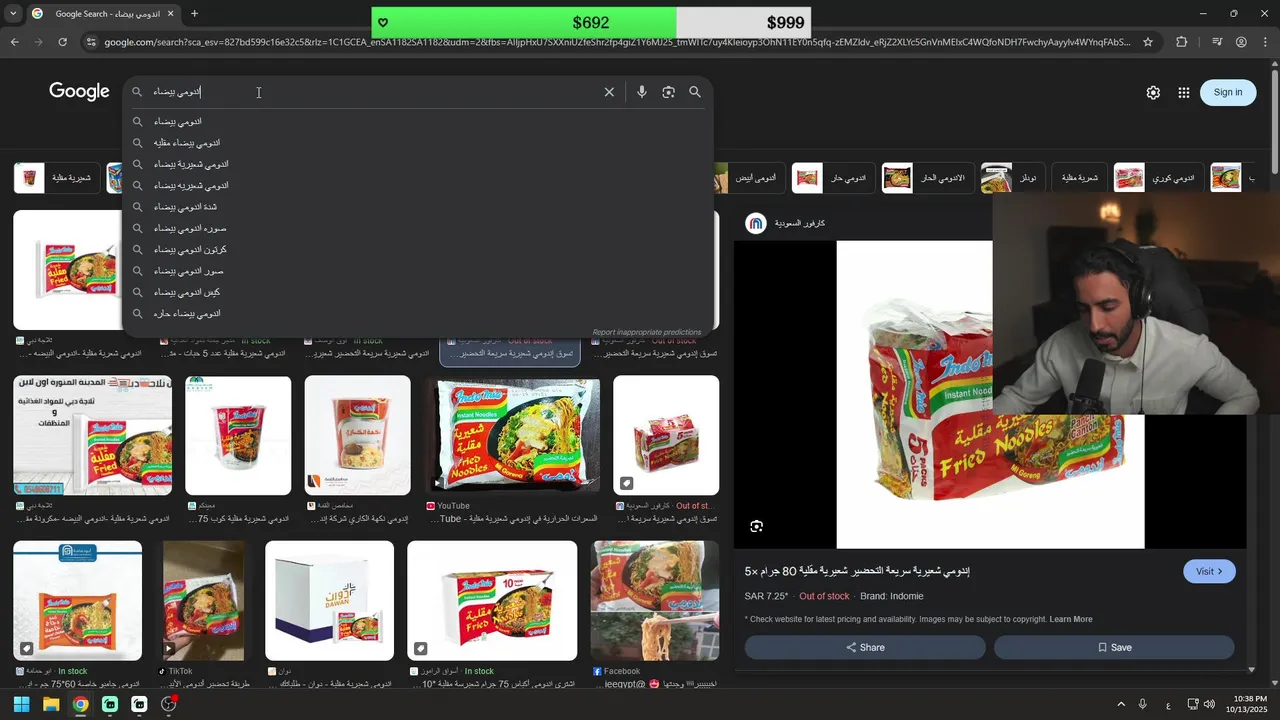Open a new tab with the plus button
1280x720 pixels.
click(194, 14)
